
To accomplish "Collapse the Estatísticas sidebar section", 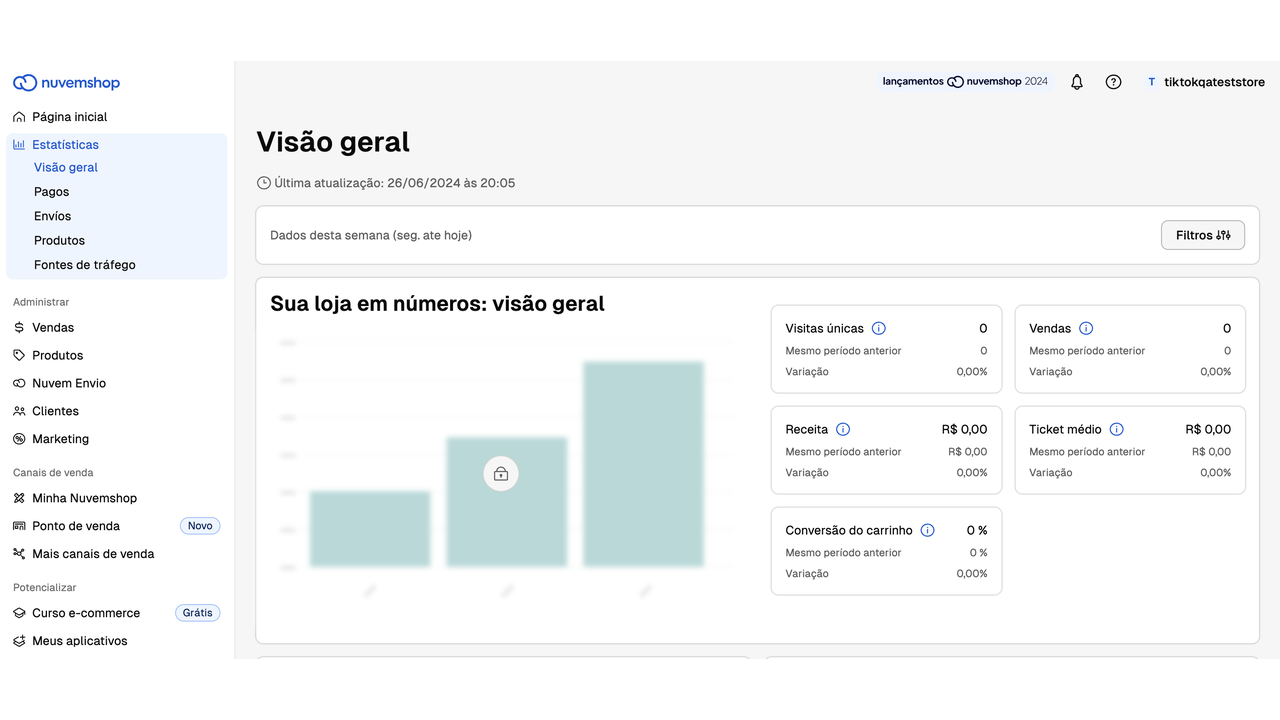I will [x=65, y=145].
